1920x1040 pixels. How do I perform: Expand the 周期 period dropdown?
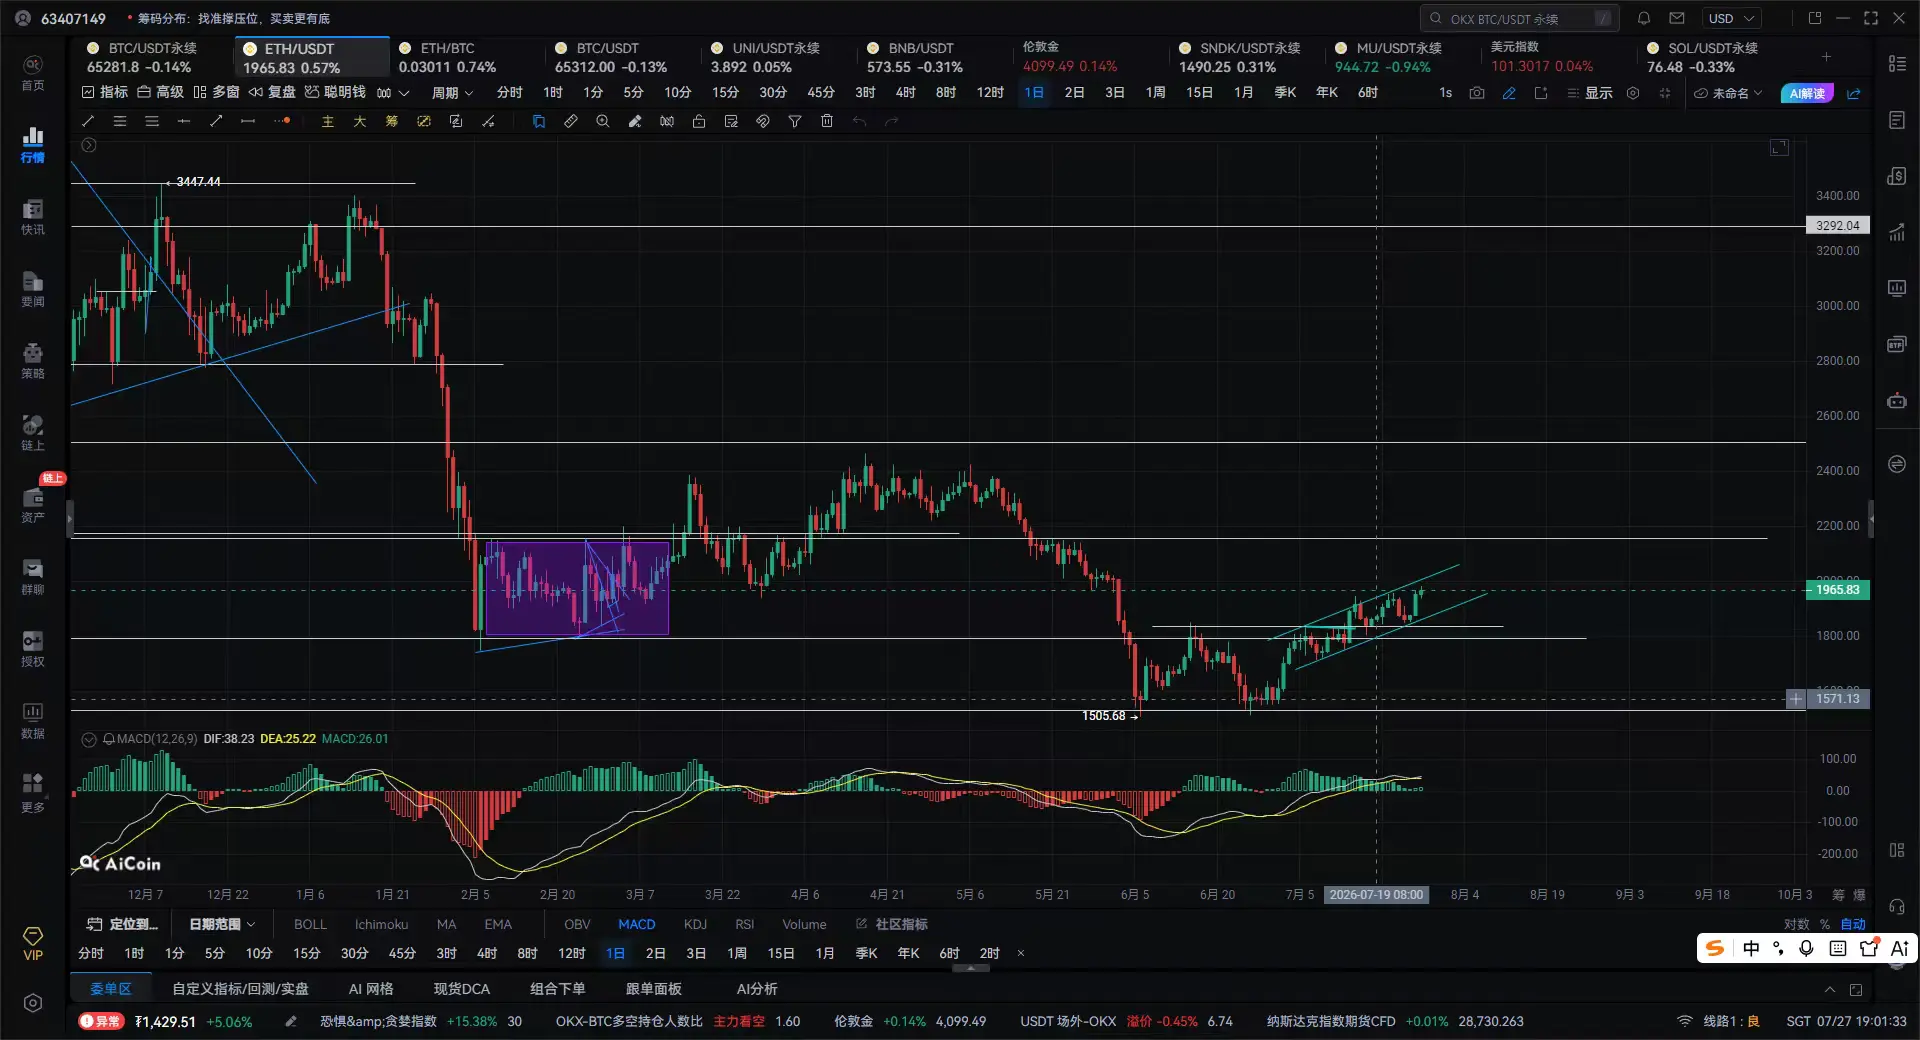point(452,93)
